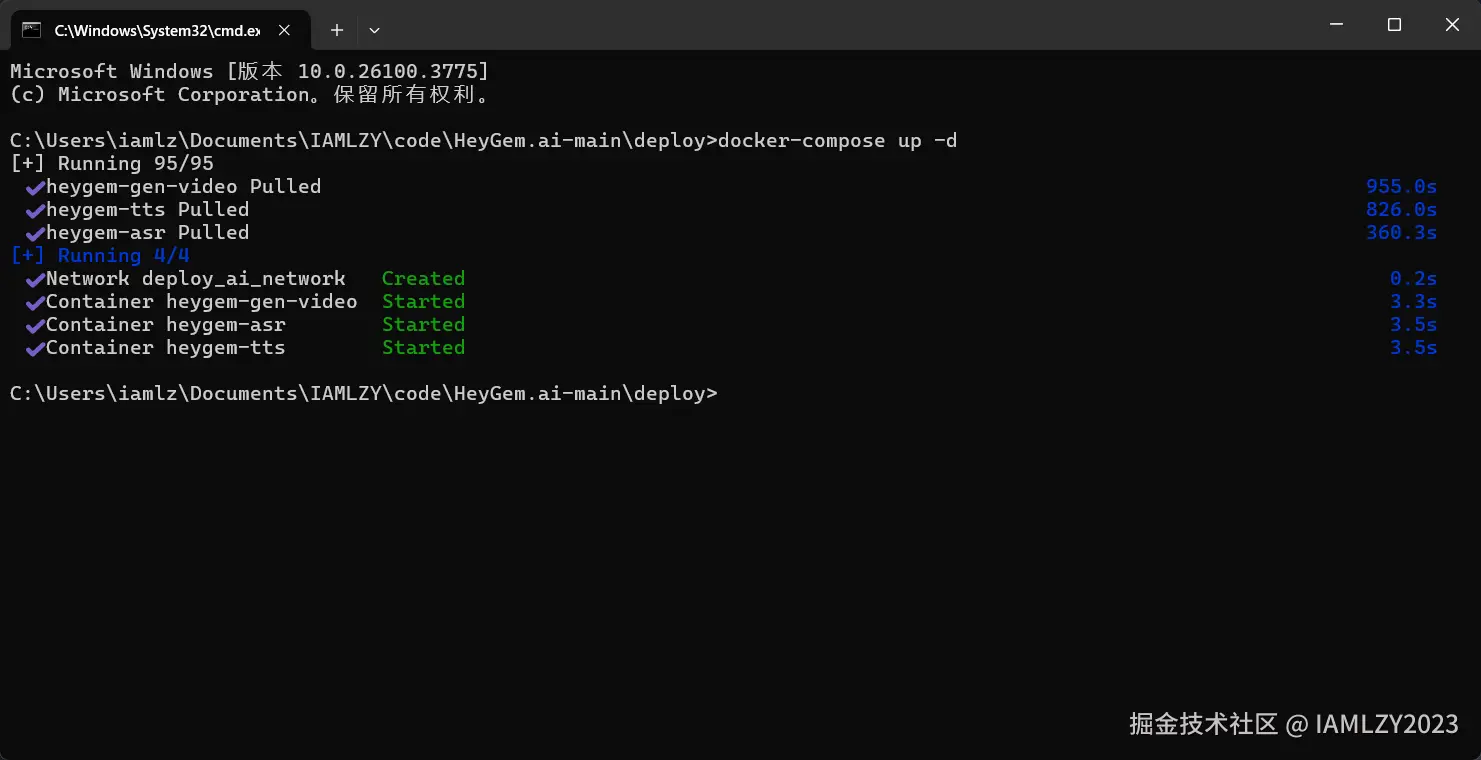Screen dimensions: 1481x760
Task: Click the IAMLZY2023 watermark text
Action: click(x=1386, y=724)
